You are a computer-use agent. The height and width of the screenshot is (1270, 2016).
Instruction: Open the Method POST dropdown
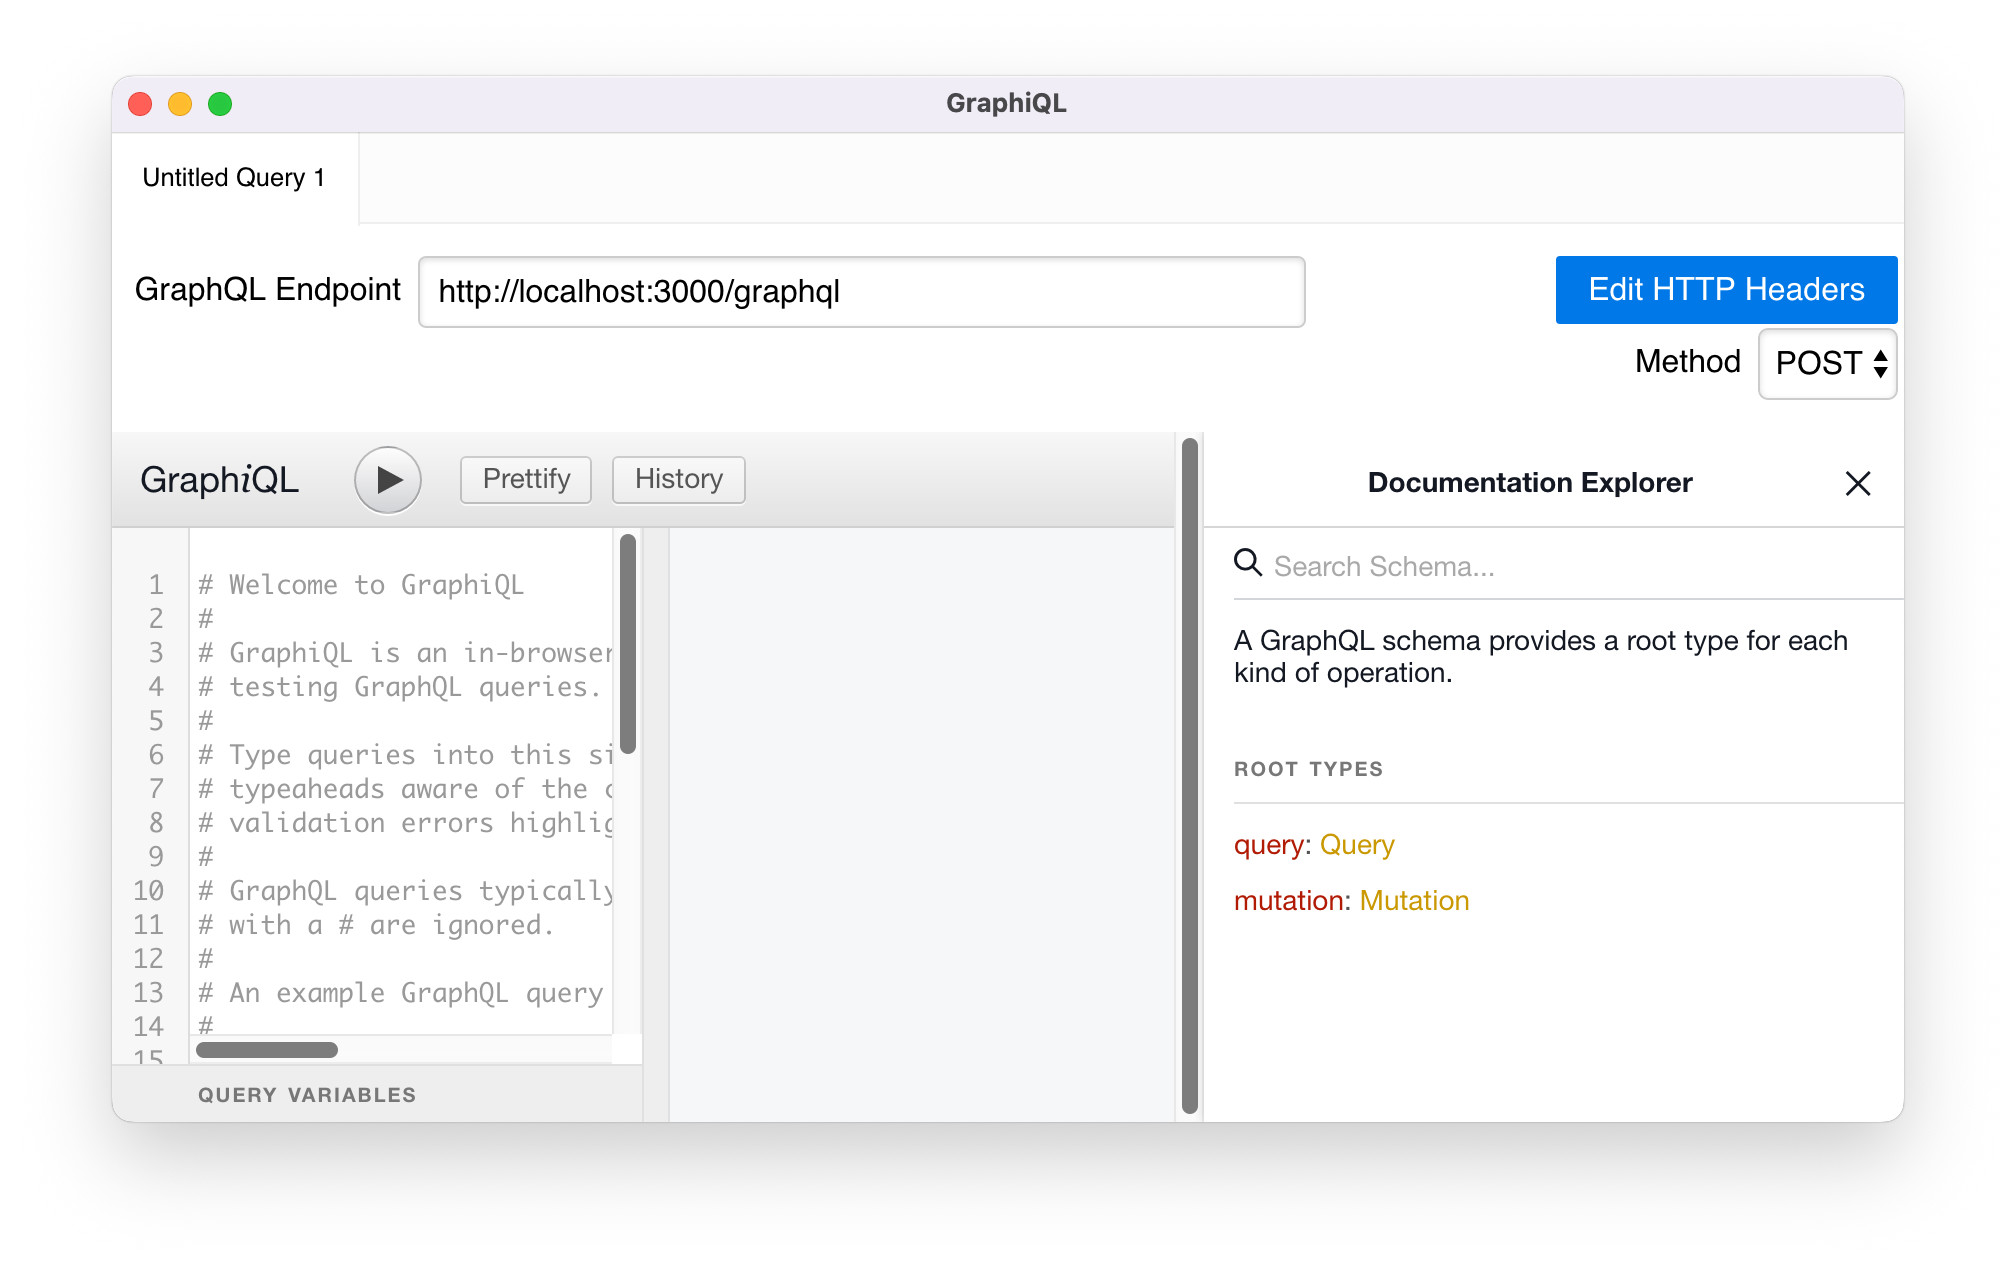(x=1828, y=363)
